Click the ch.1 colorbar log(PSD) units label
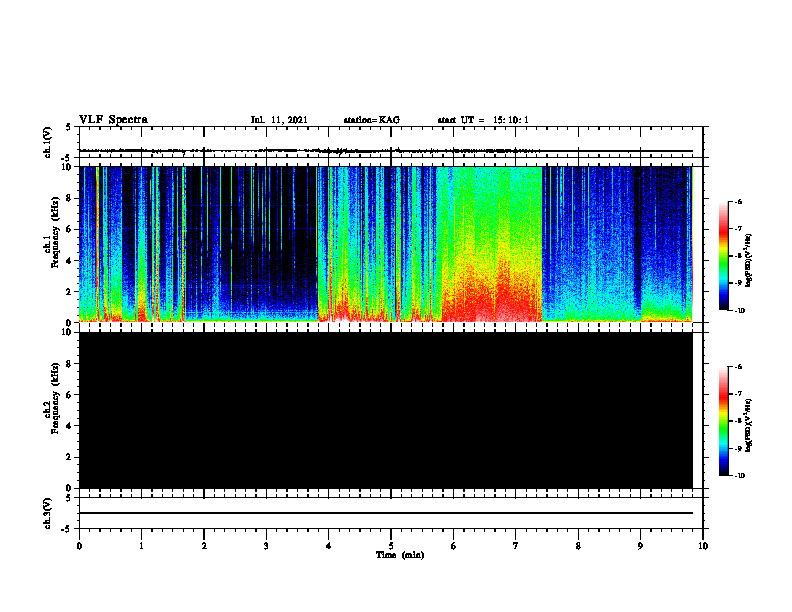The width and height of the screenshot is (792, 612). (748, 260)
